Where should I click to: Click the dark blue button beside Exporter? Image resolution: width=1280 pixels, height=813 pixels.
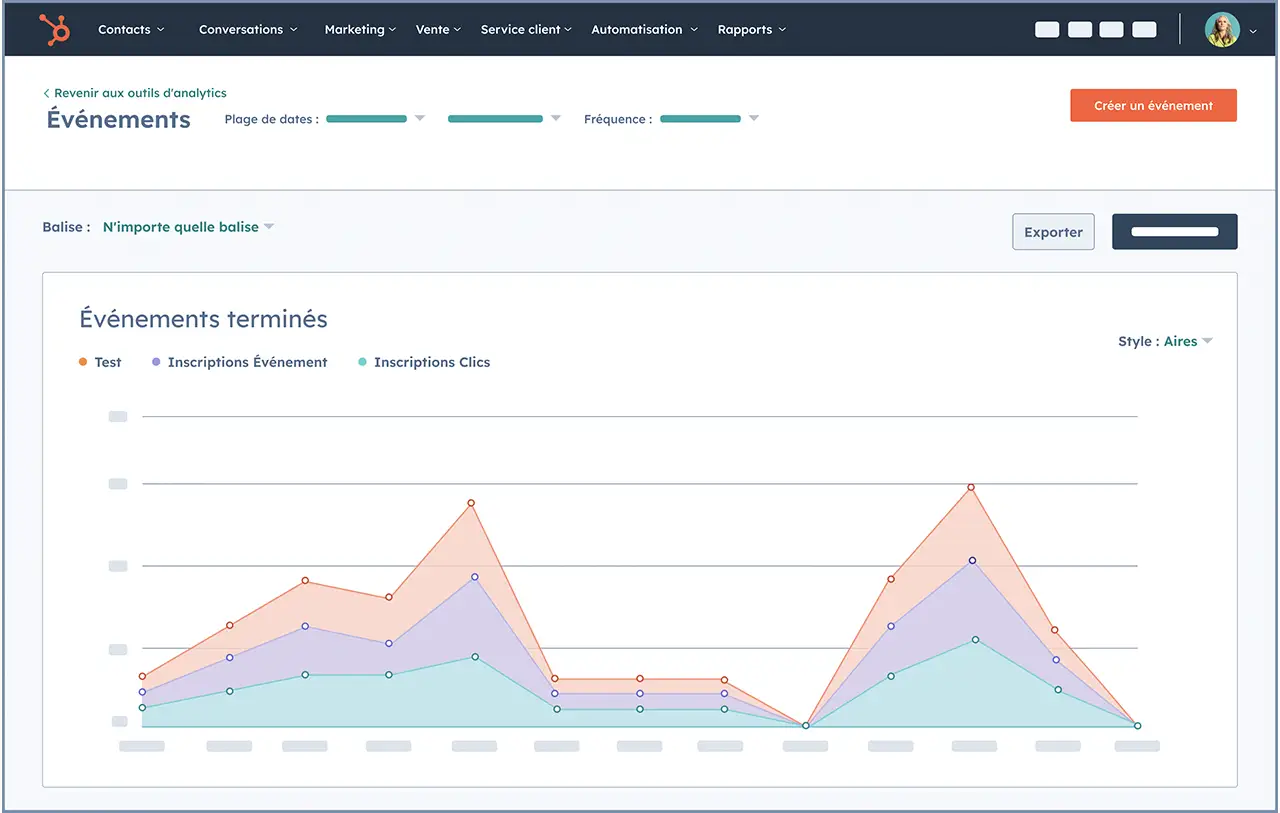coord(1174,232)
